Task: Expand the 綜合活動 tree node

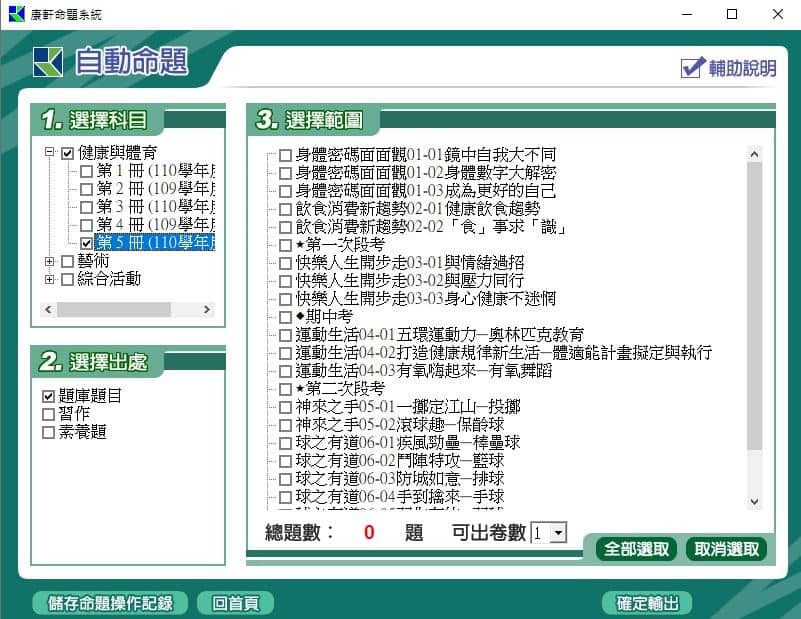Action: point(49,279)
